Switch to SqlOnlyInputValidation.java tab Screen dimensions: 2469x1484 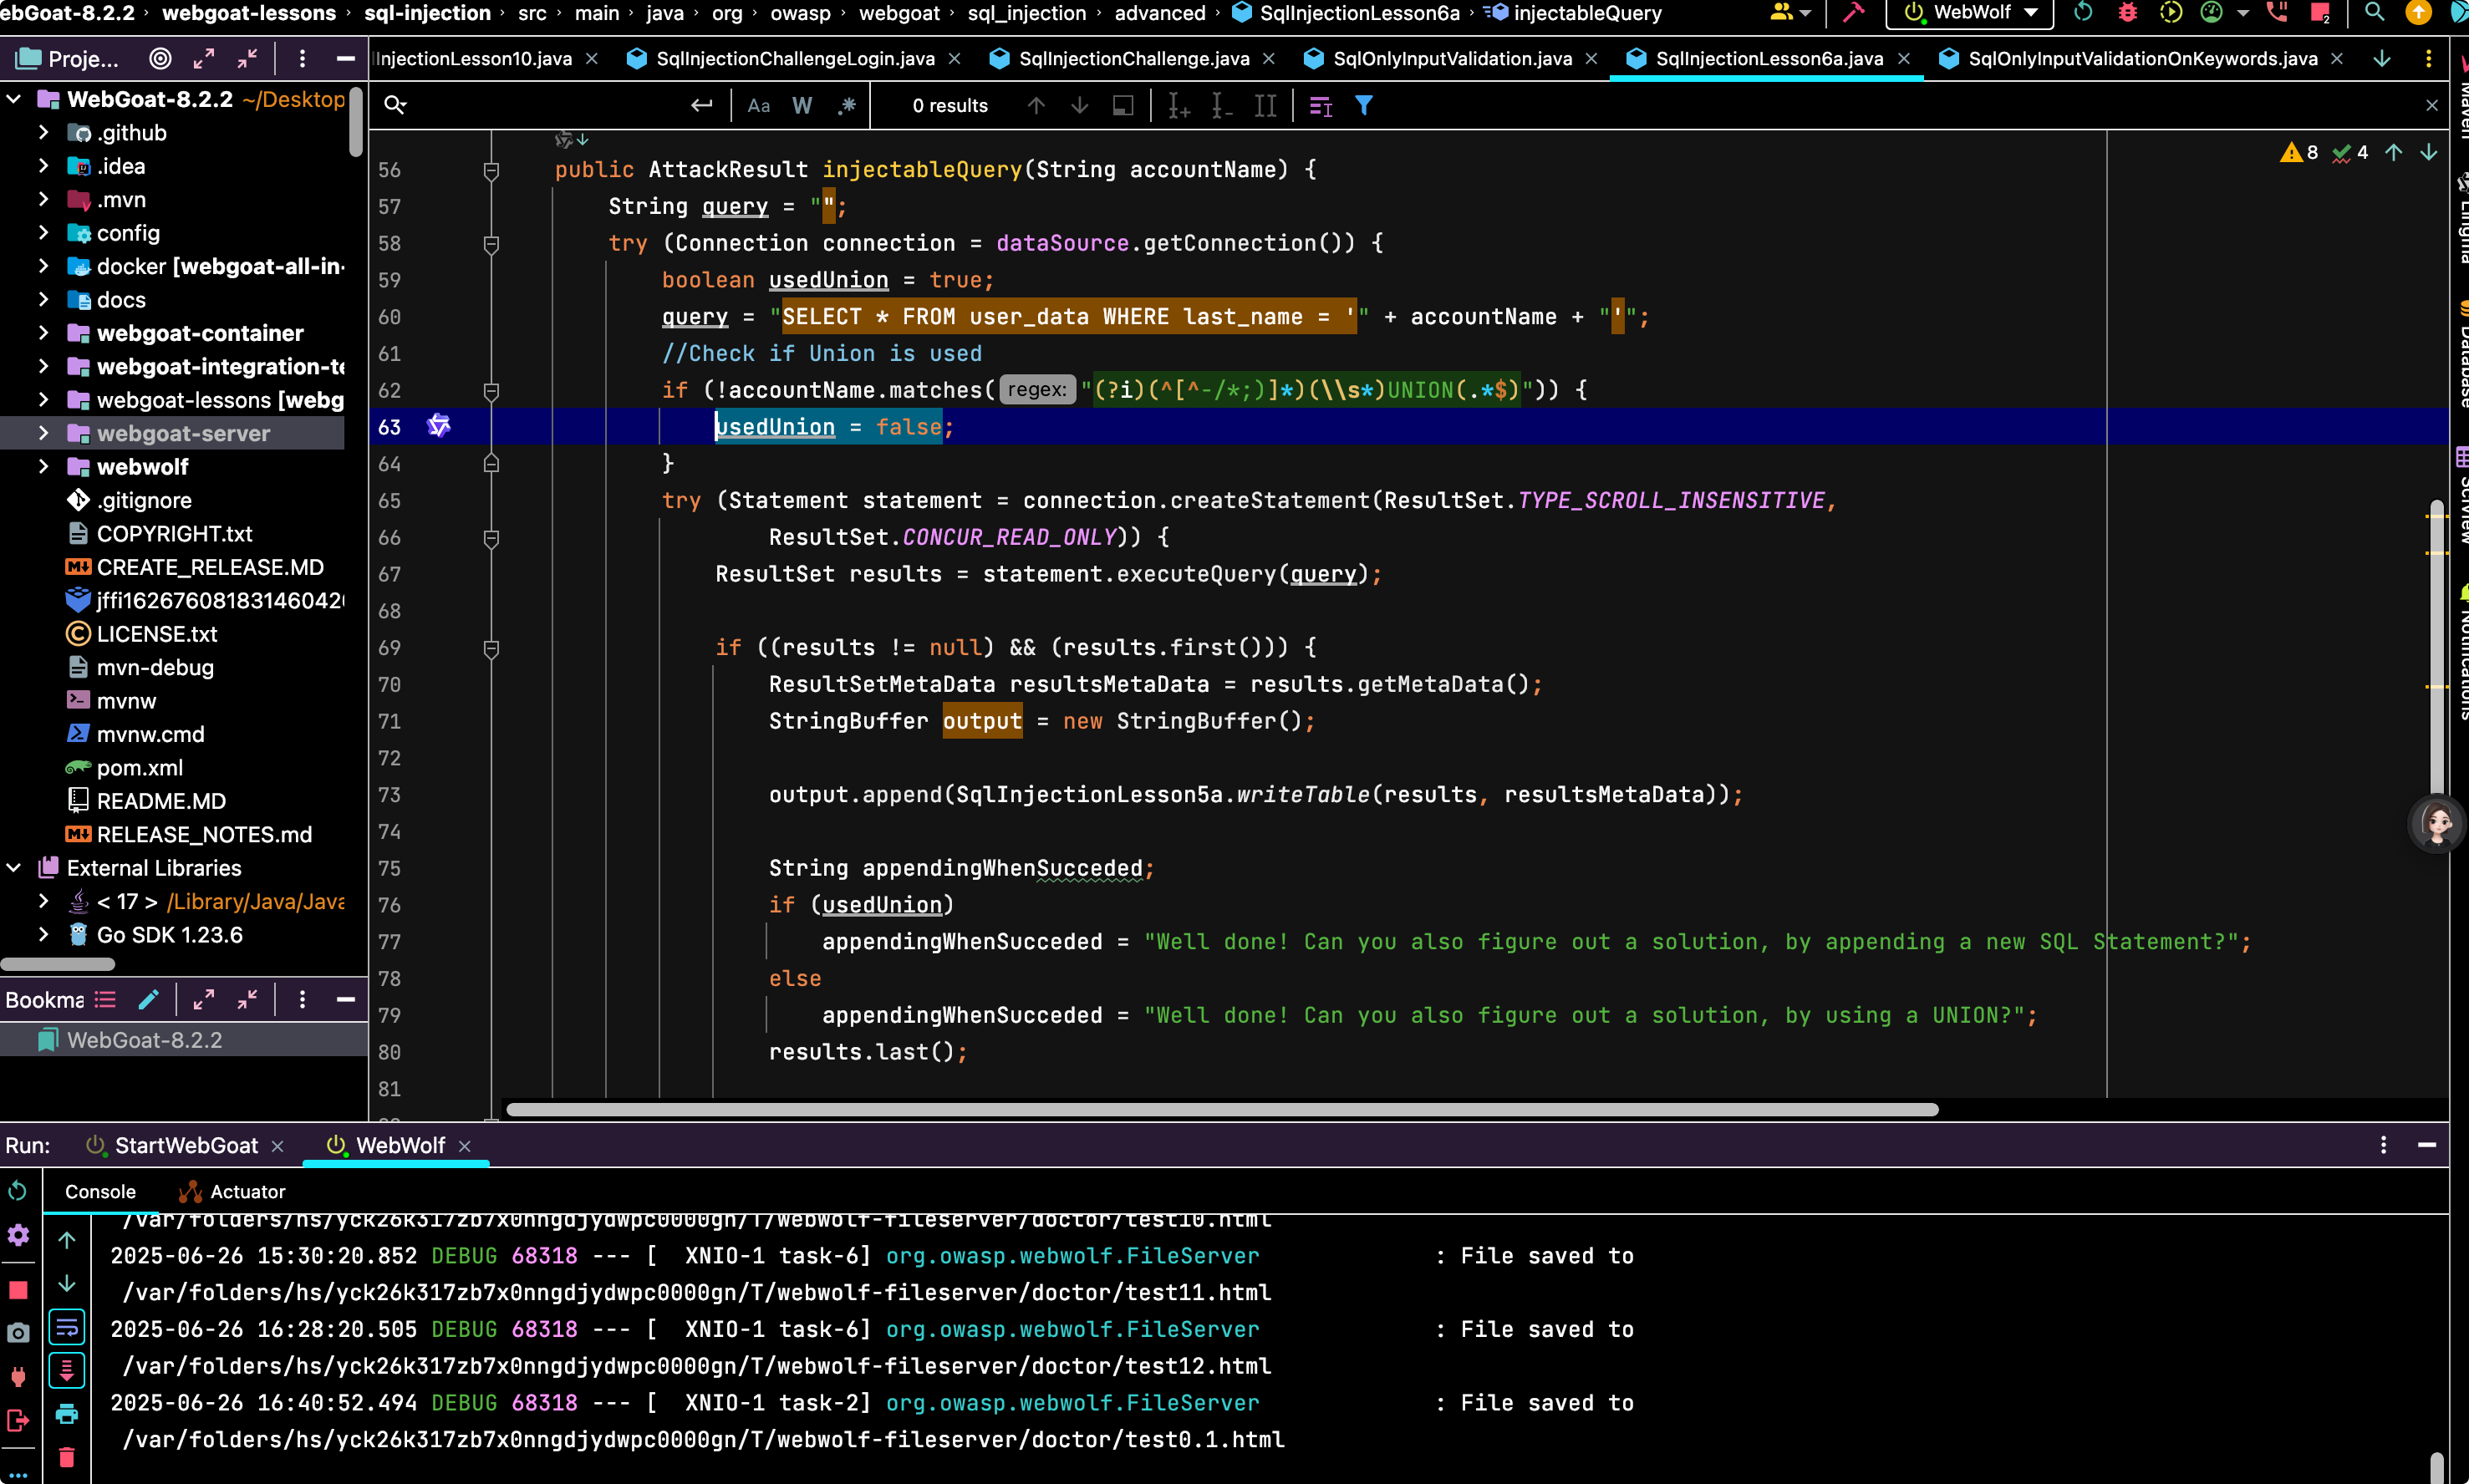1452,59
